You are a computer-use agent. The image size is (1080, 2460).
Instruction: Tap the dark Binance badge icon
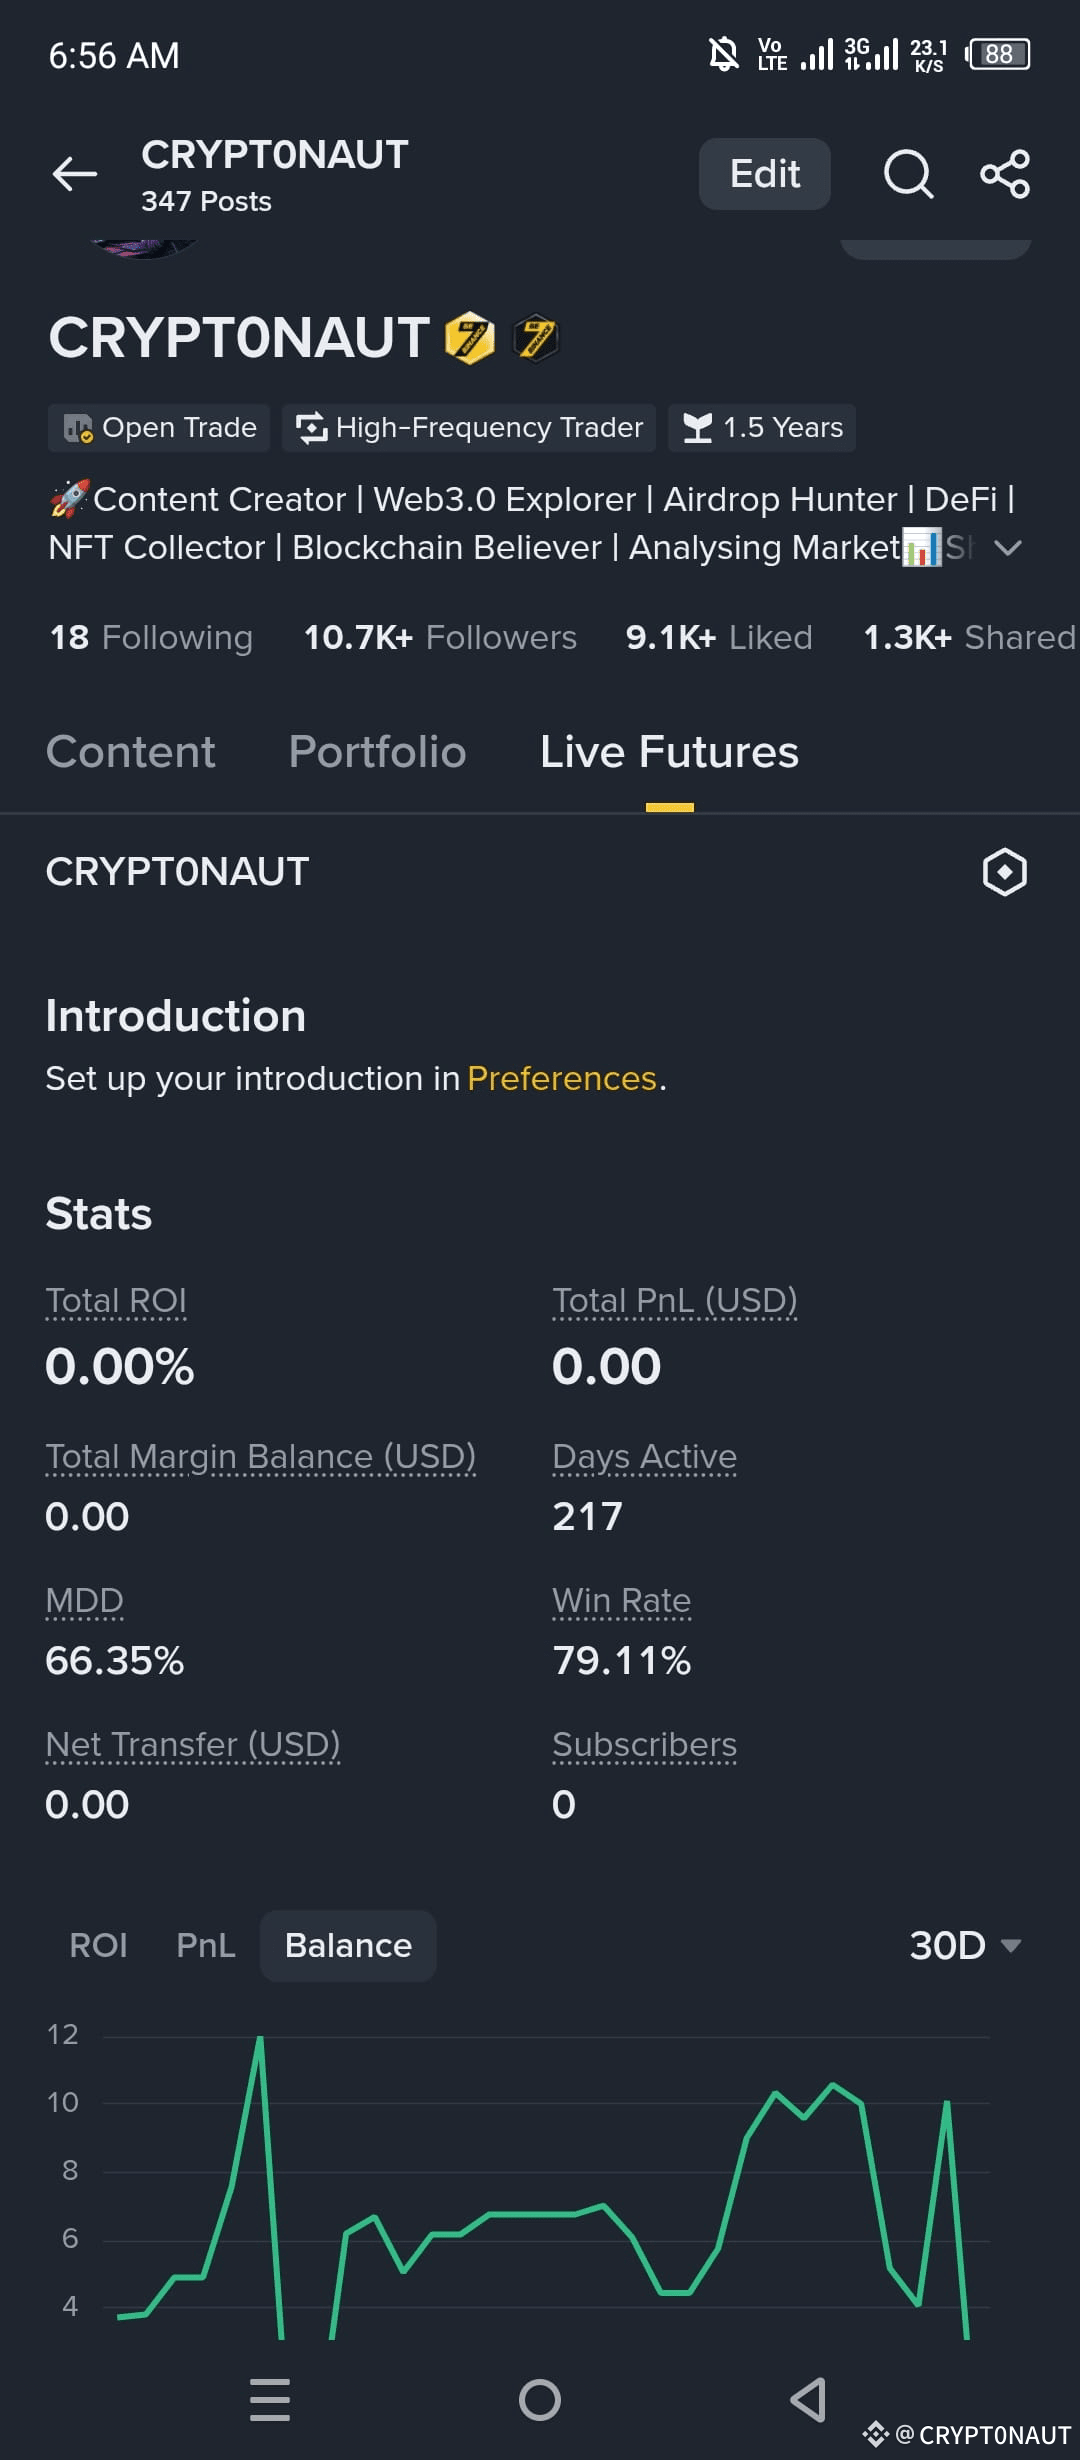[535, 338]
